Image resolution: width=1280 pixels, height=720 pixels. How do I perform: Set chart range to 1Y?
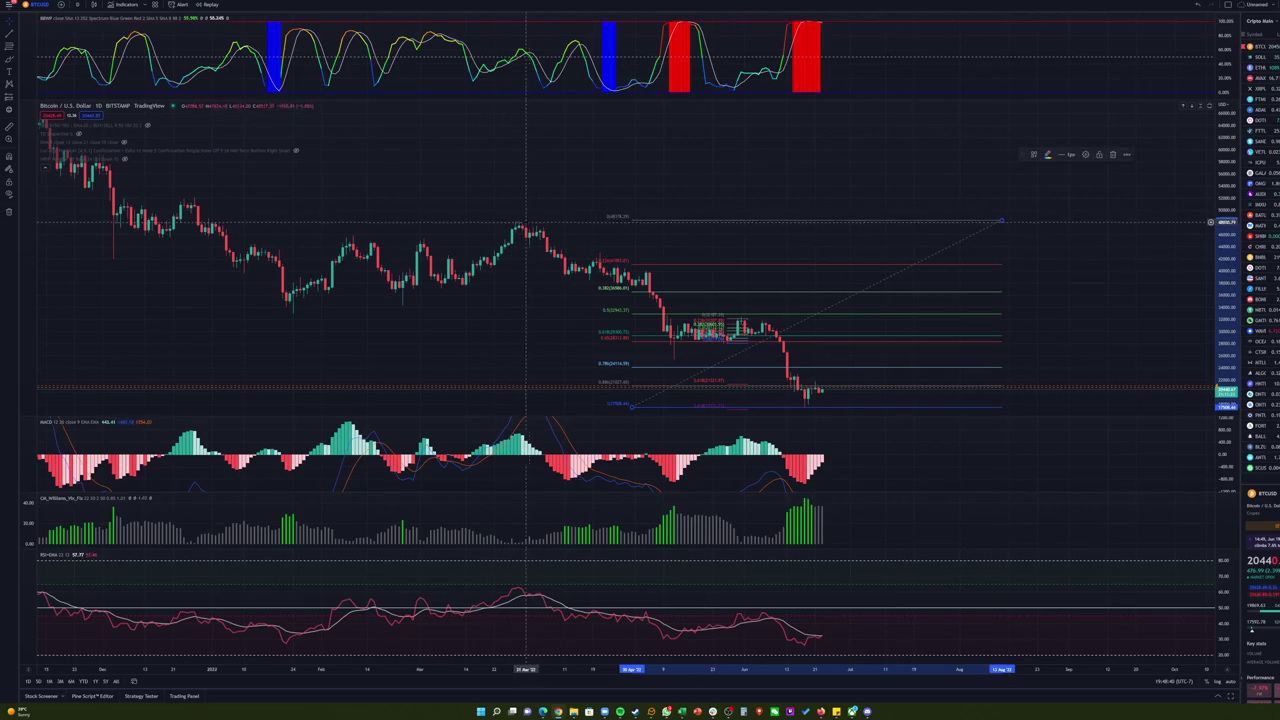pos(95,681)
